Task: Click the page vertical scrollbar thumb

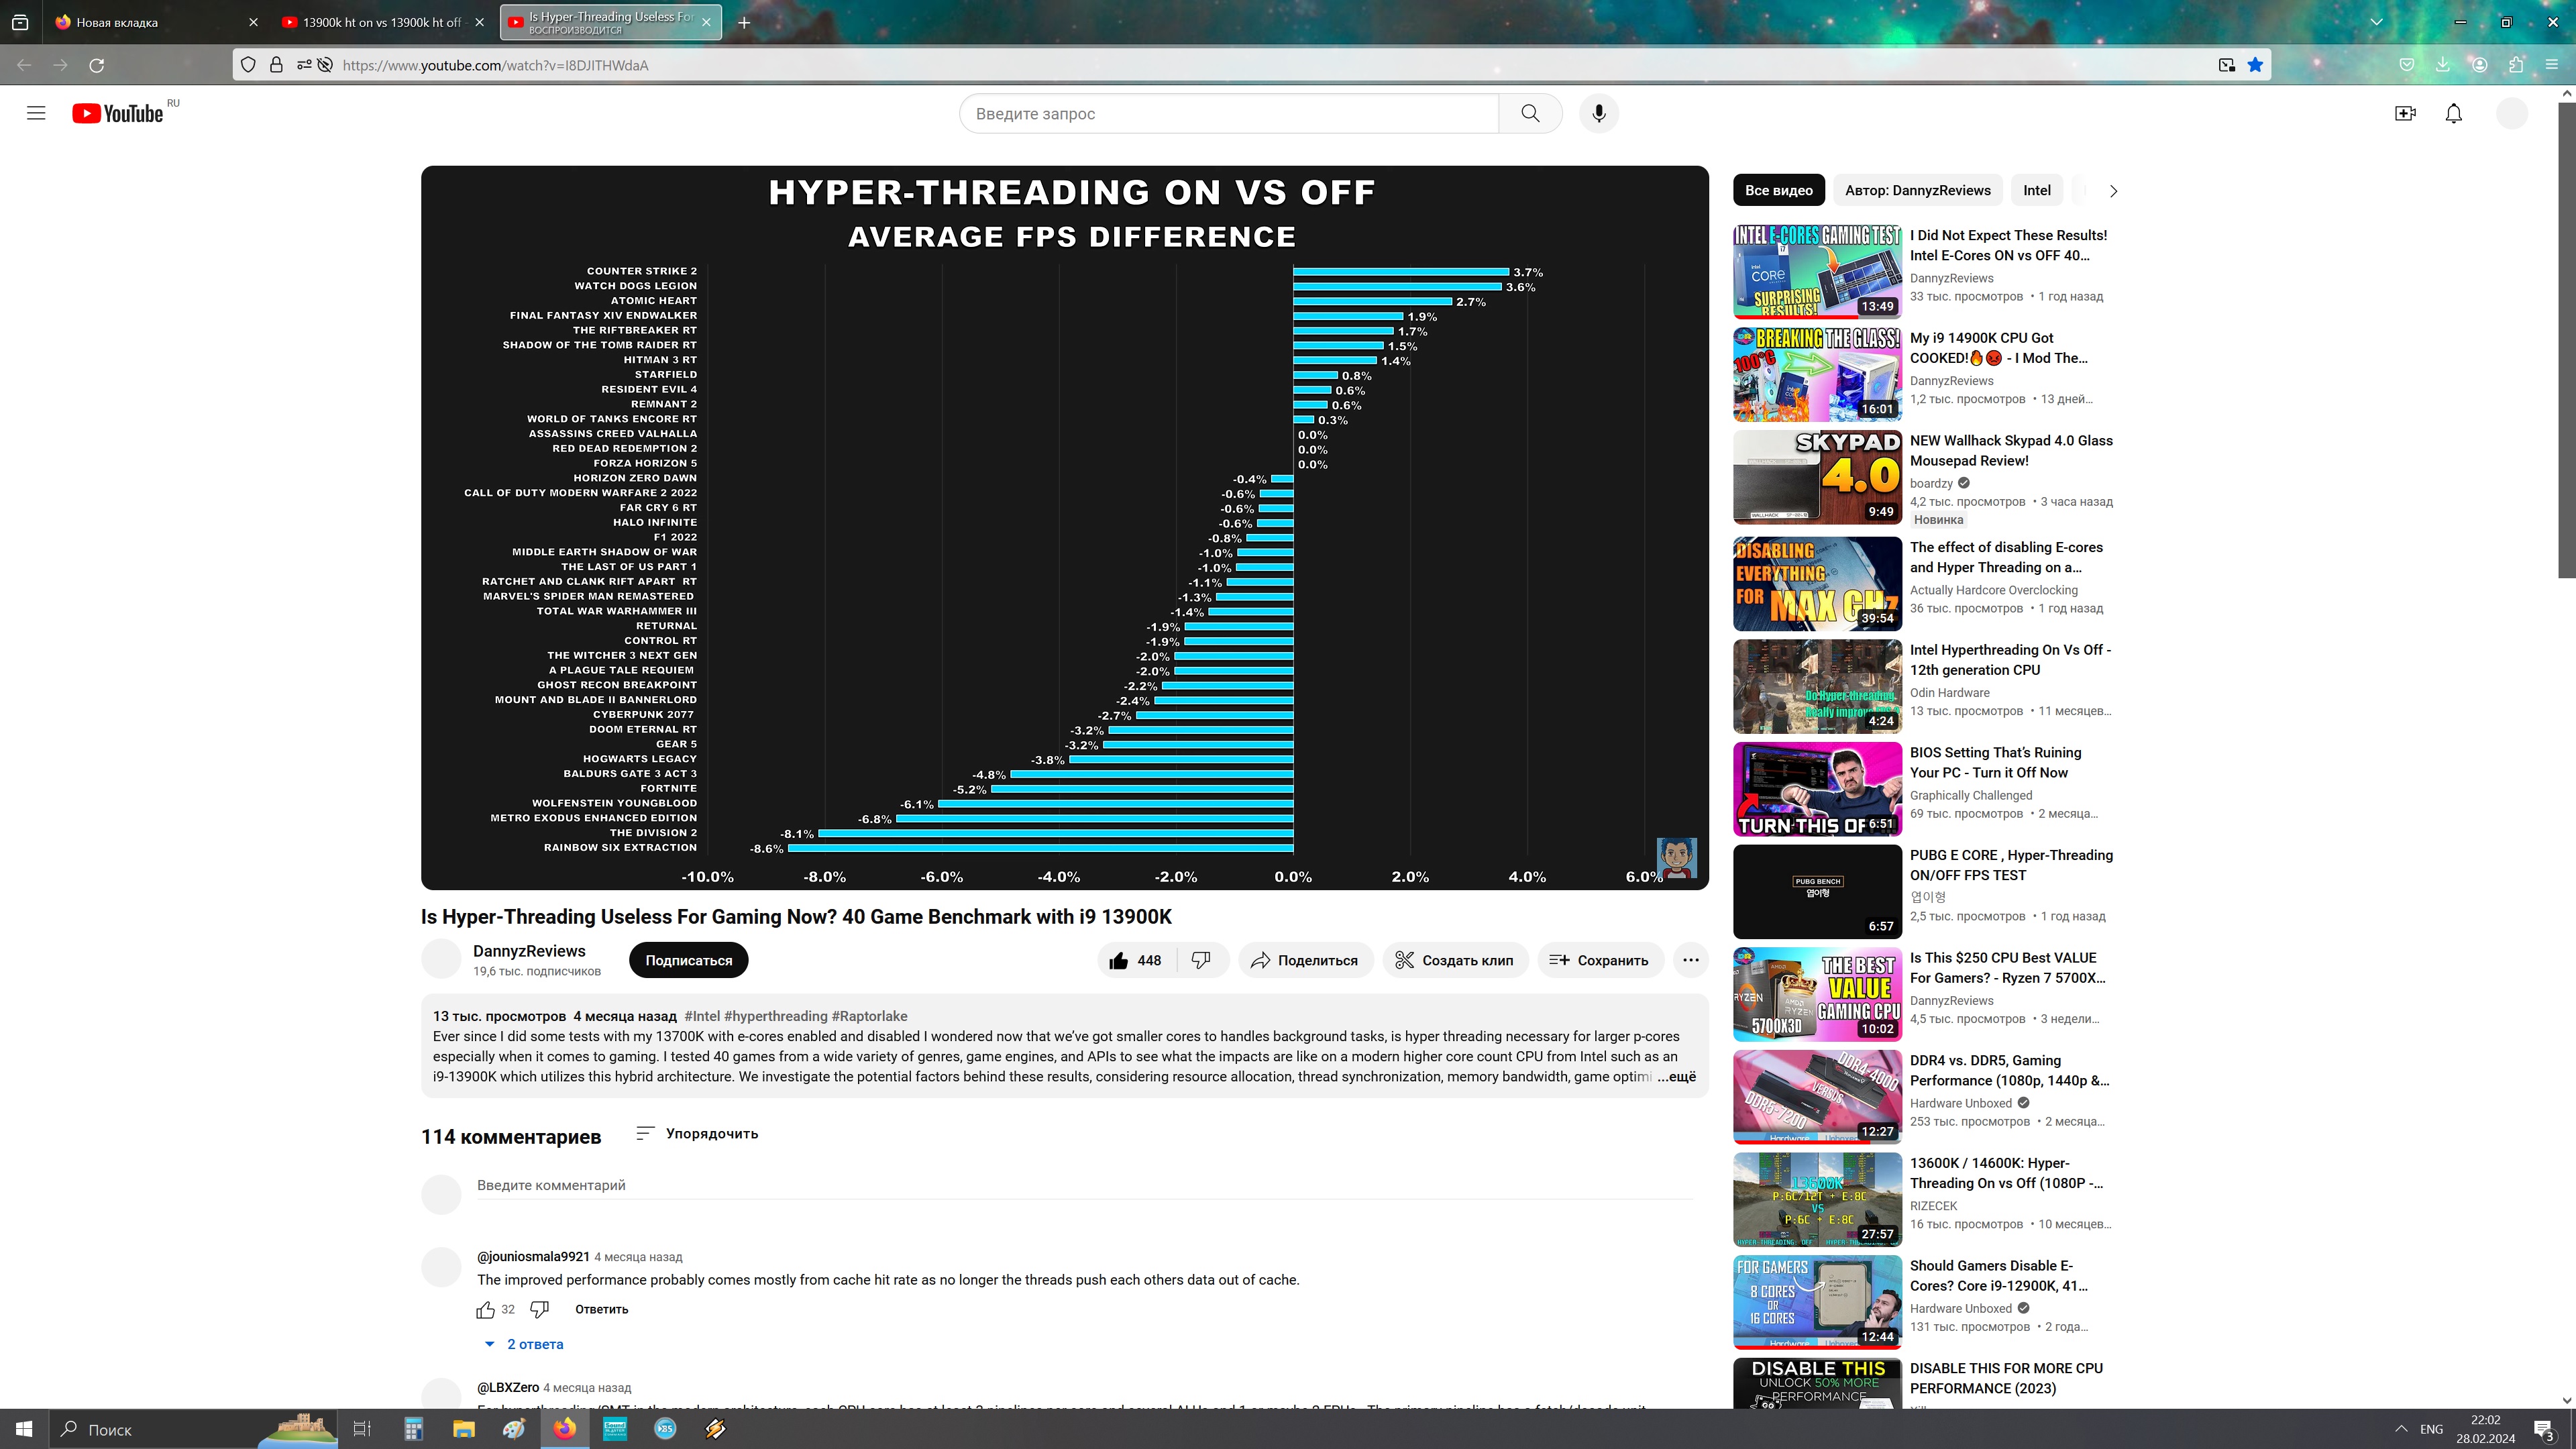Action: (2566, 340)
